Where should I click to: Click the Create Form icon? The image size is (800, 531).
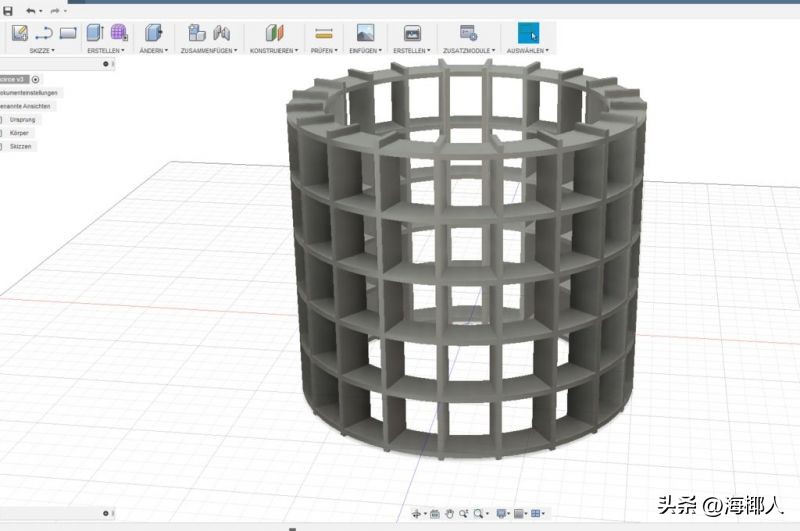click(119, 33)
